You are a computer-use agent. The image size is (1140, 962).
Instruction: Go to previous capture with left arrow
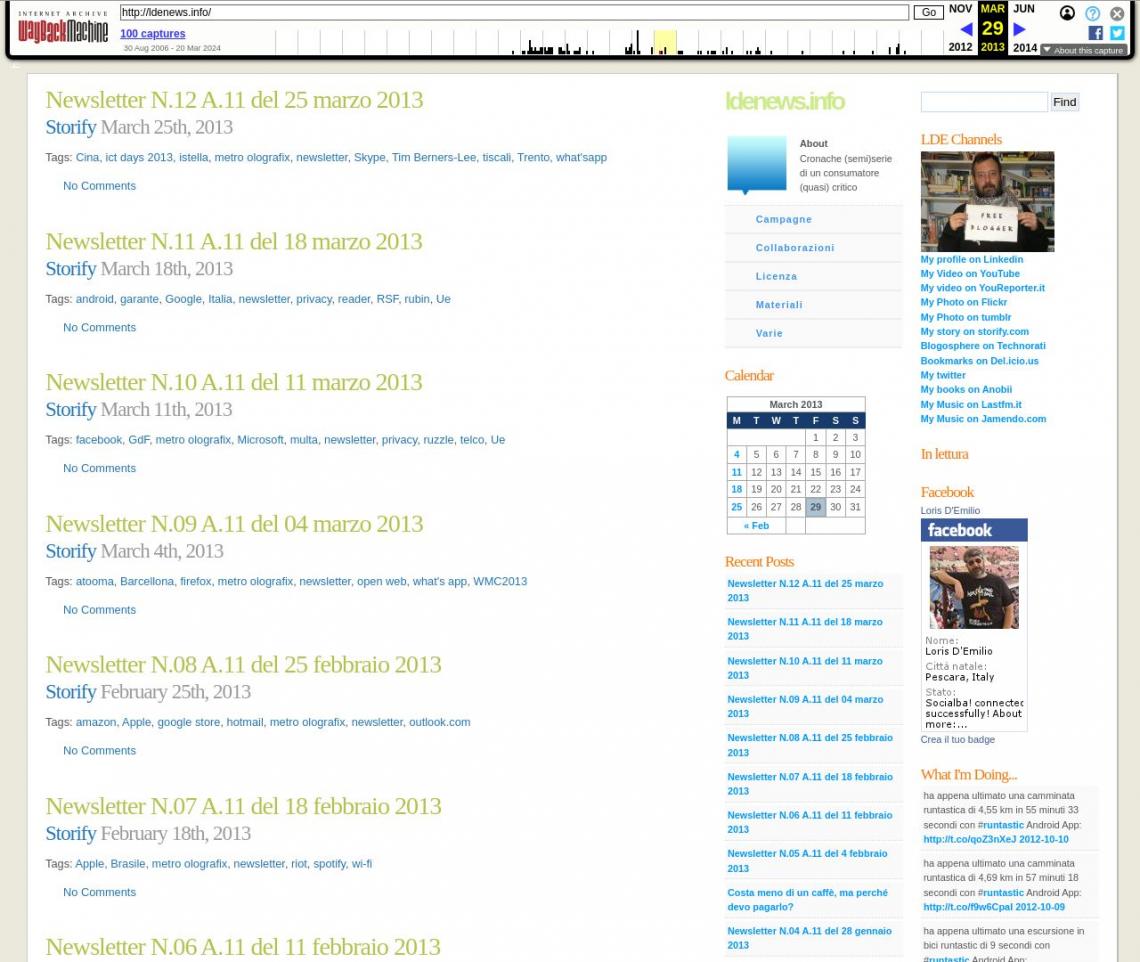click(x=965, y=29)
